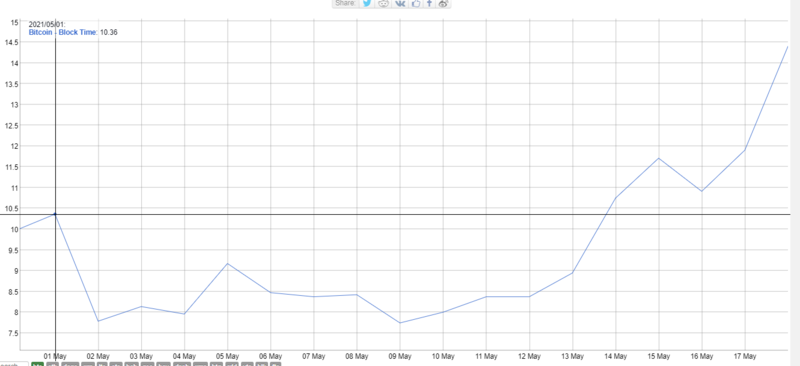The width and height of the screenshot is (800, 366).
Task: Click the '03 May' x-axis label
Action: [x=141, y=356]
